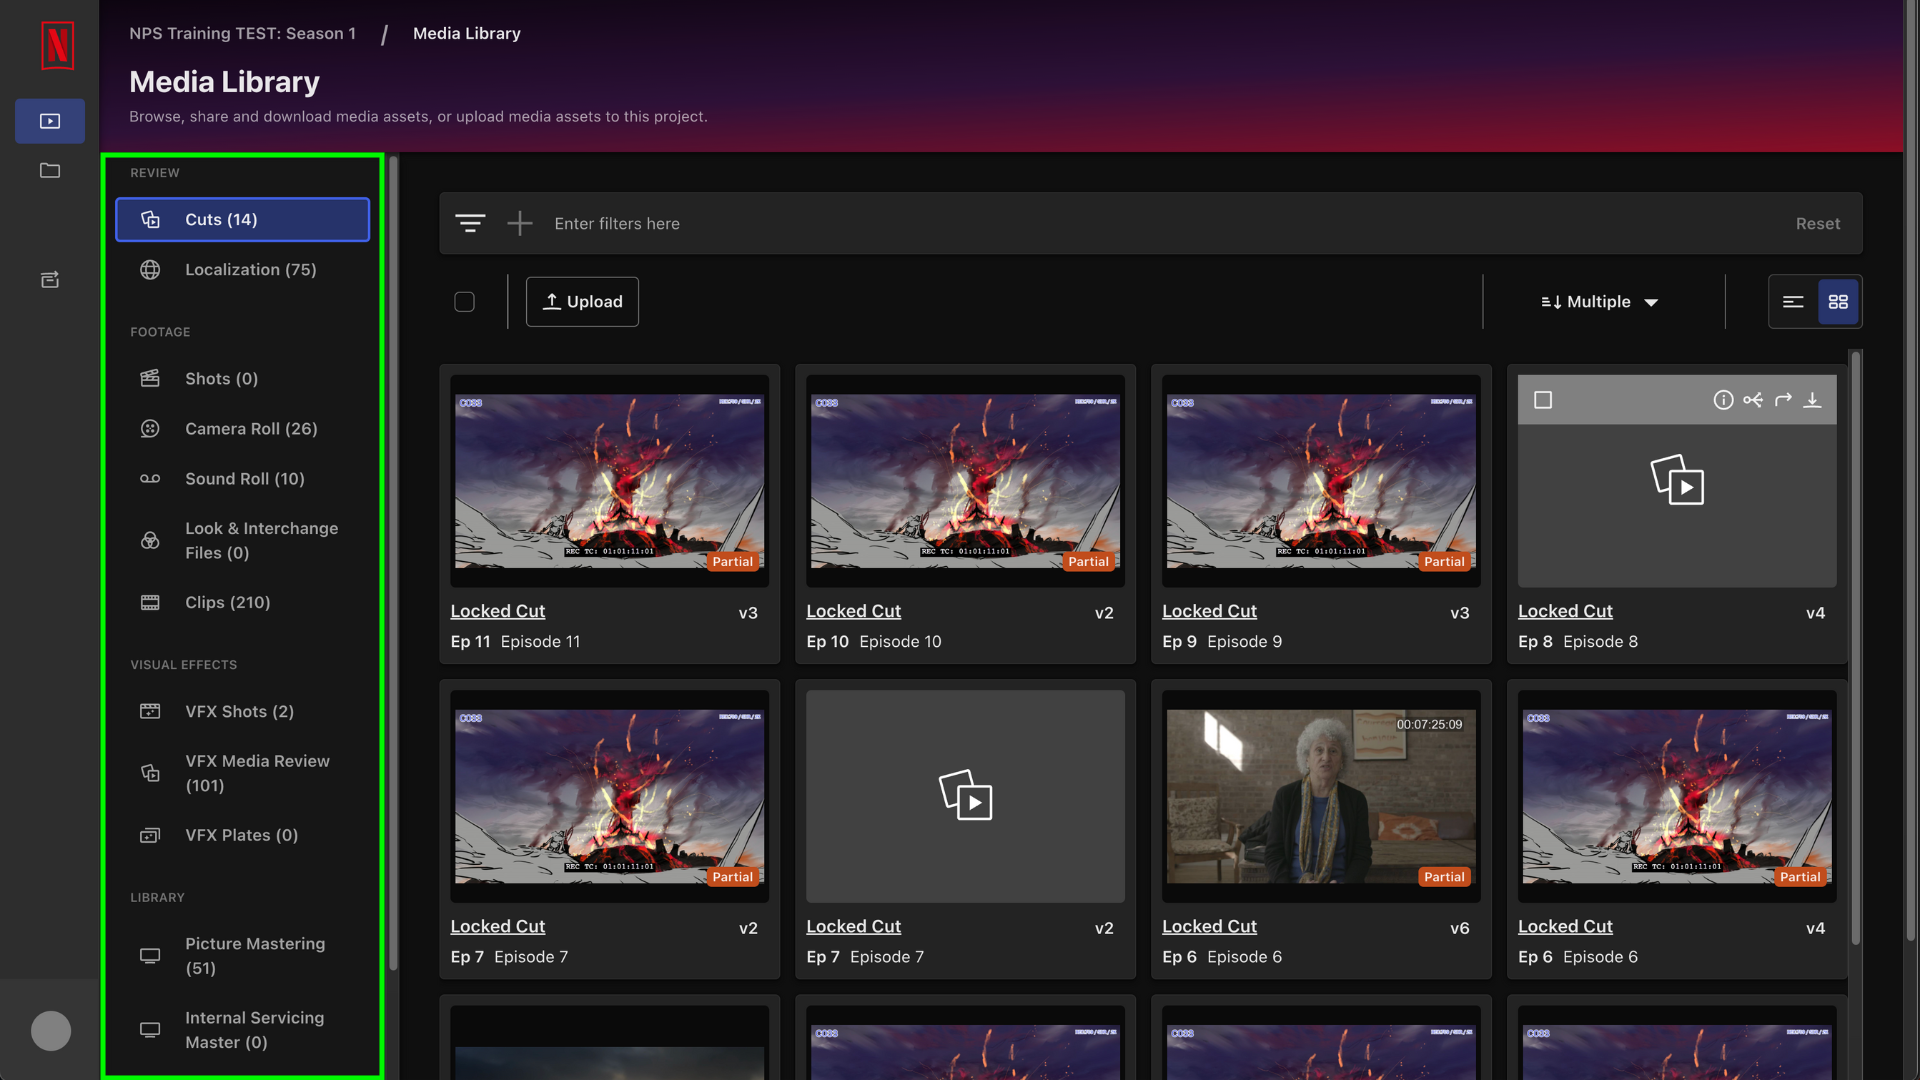The width and height of the screenshot is (1920, 1080).
Task: Click Partial badge on Episode 10 thumbnail
Action: (x=1088, y=562)
